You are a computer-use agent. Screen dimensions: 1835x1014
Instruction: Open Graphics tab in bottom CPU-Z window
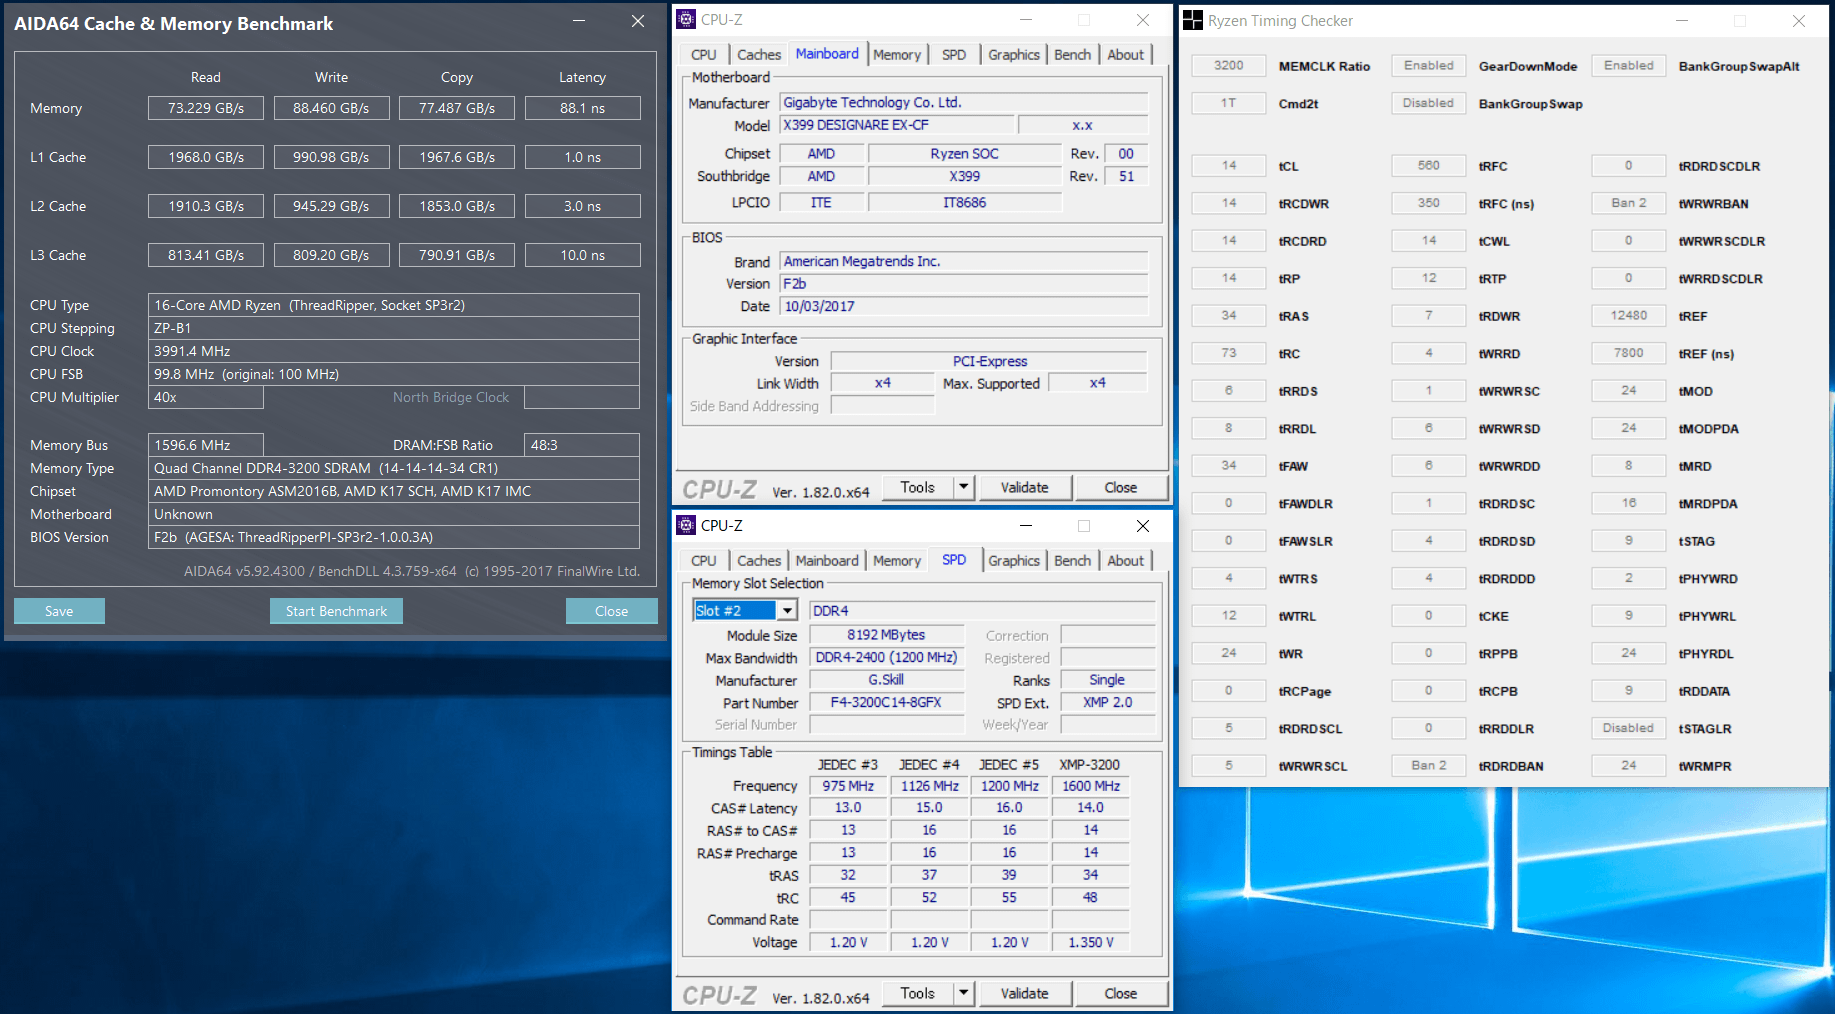1014,561
